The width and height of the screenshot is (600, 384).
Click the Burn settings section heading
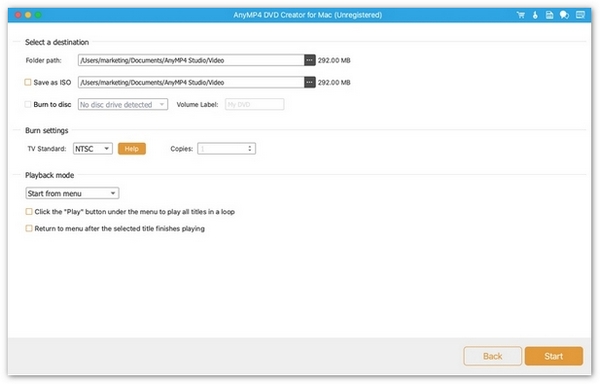click(x=47, y=130)
